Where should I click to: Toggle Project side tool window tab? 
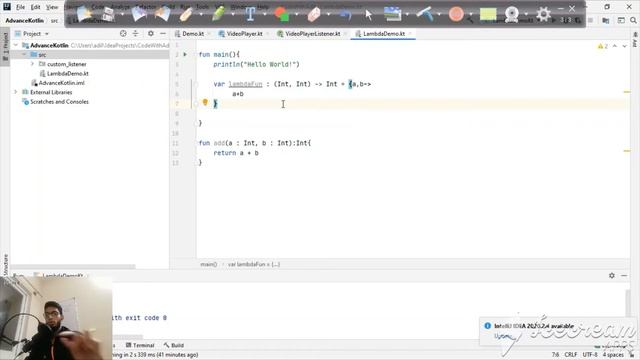pos(5,47)
